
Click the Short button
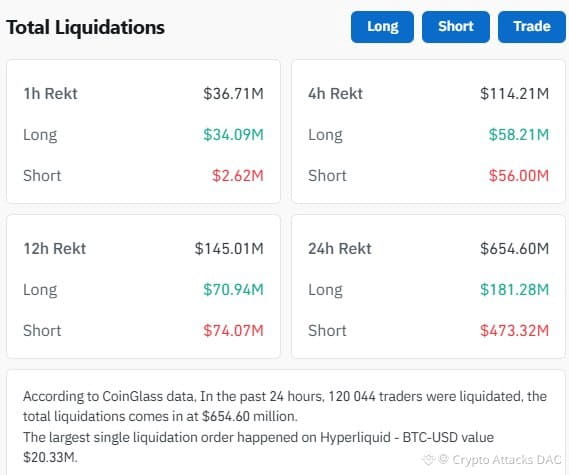456,27
